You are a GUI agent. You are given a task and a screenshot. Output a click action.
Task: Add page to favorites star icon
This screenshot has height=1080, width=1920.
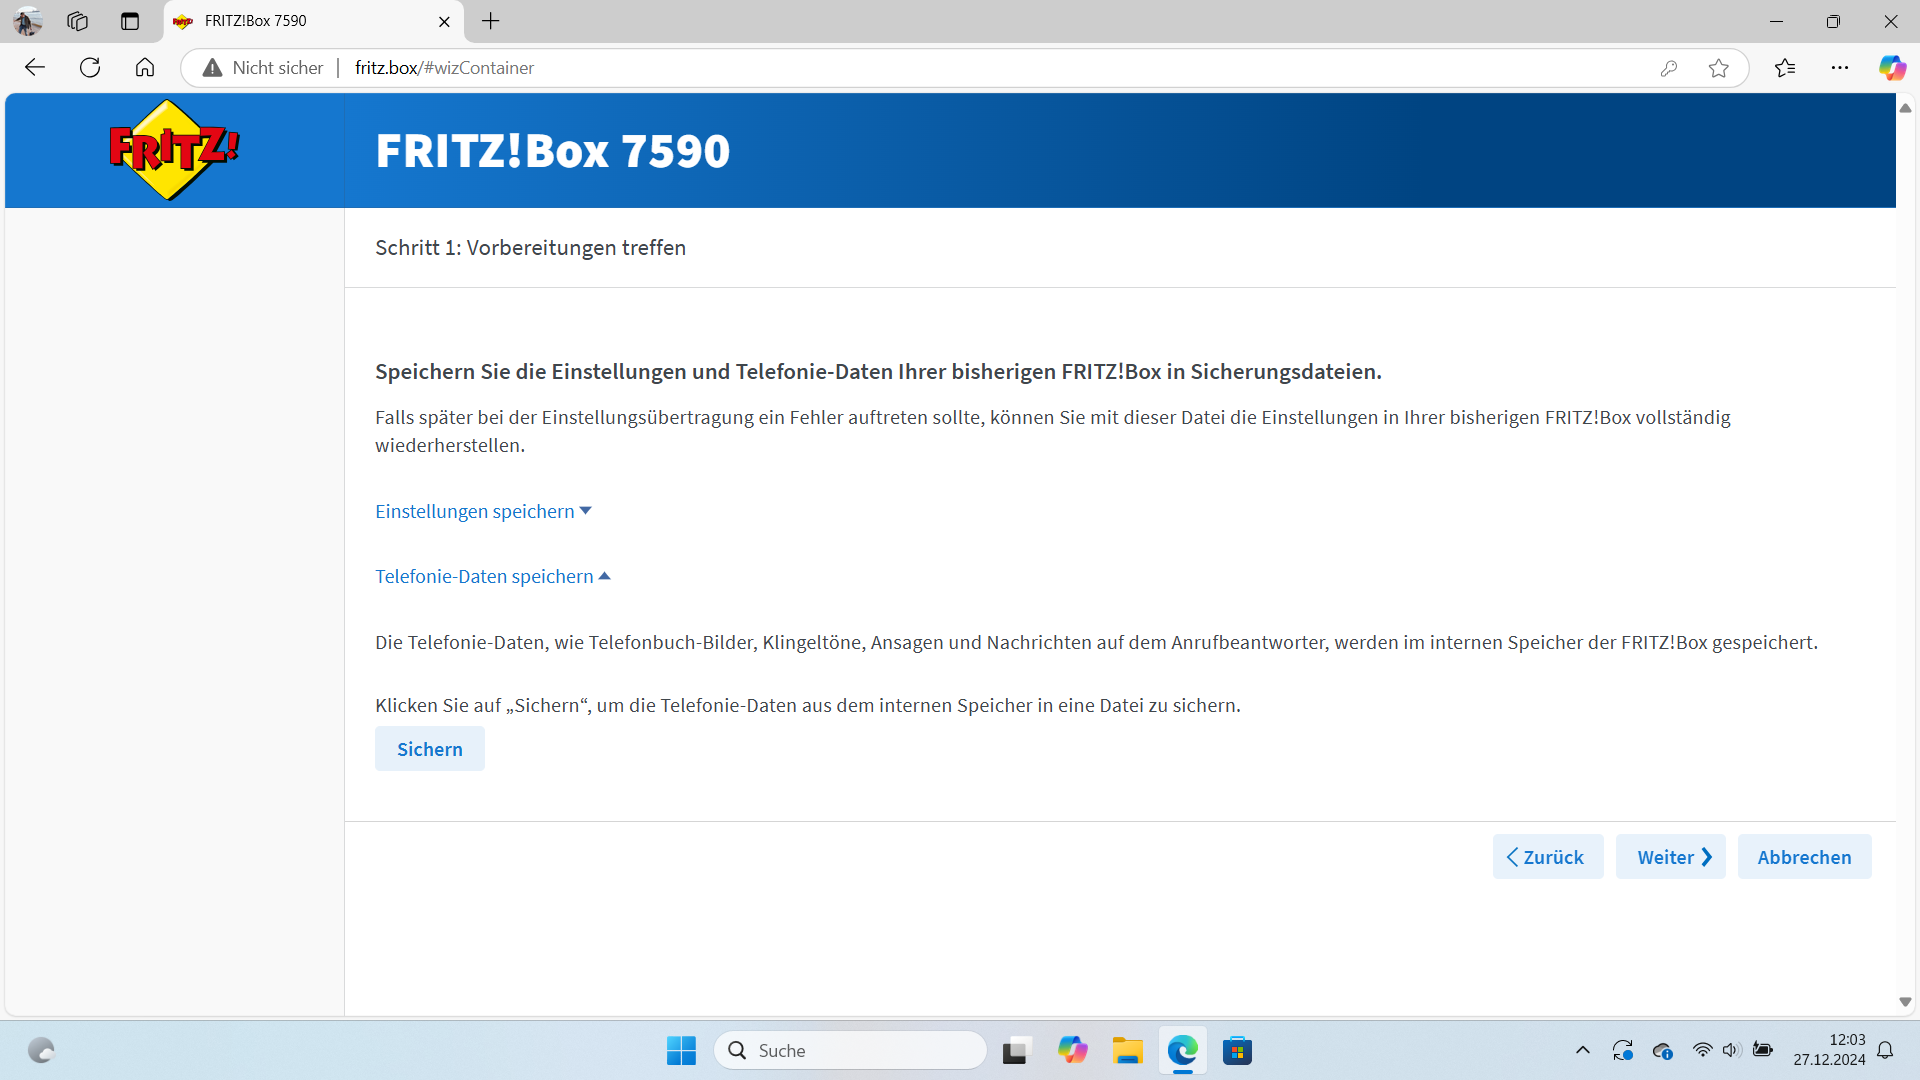tap(1718, 68)
